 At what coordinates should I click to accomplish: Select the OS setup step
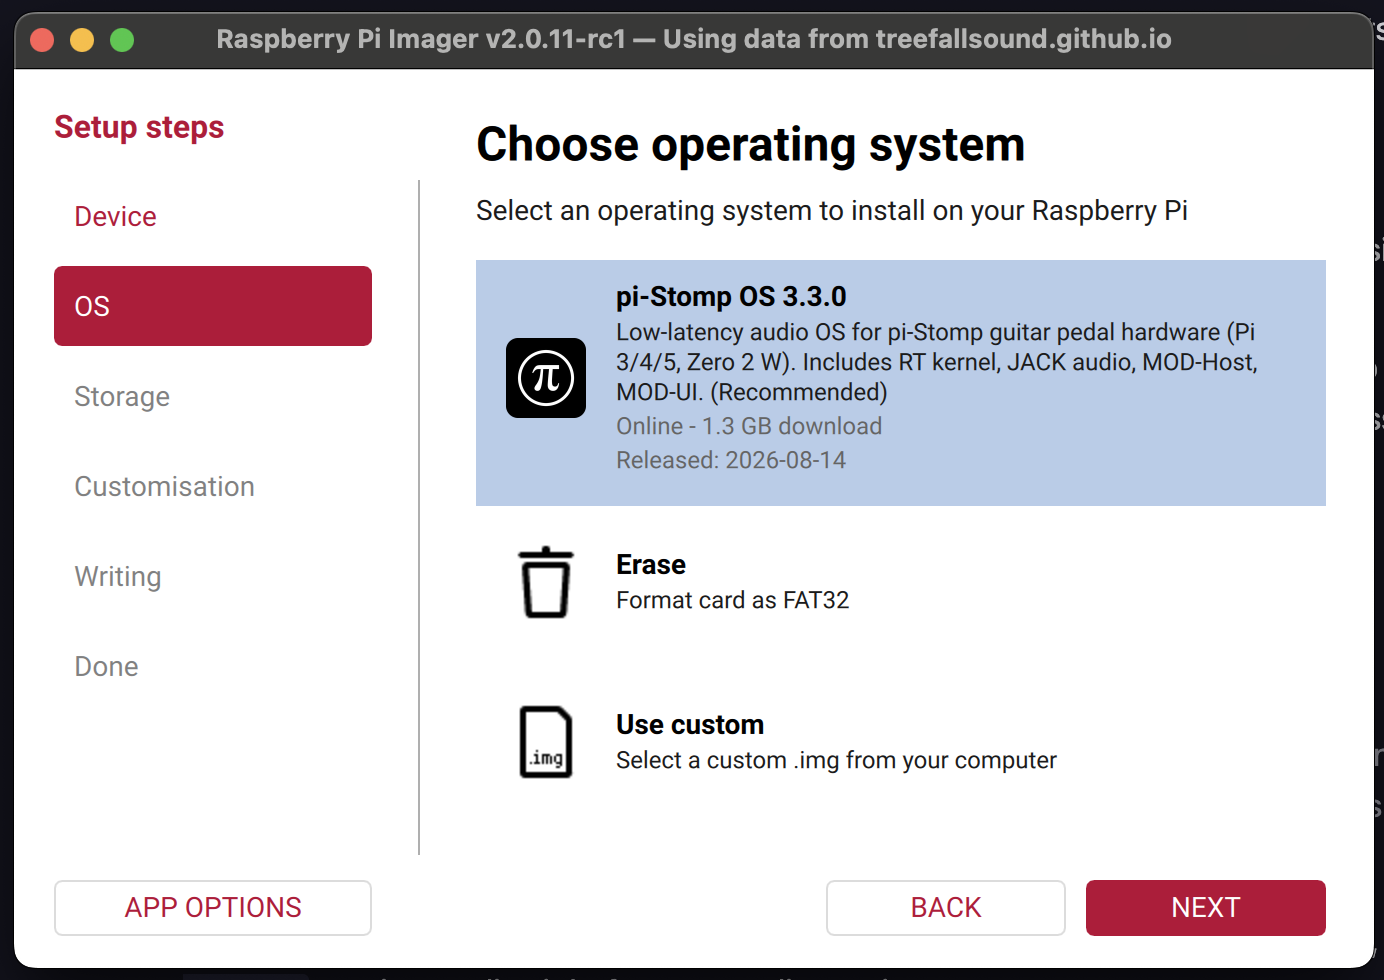(x=213, y=306)
